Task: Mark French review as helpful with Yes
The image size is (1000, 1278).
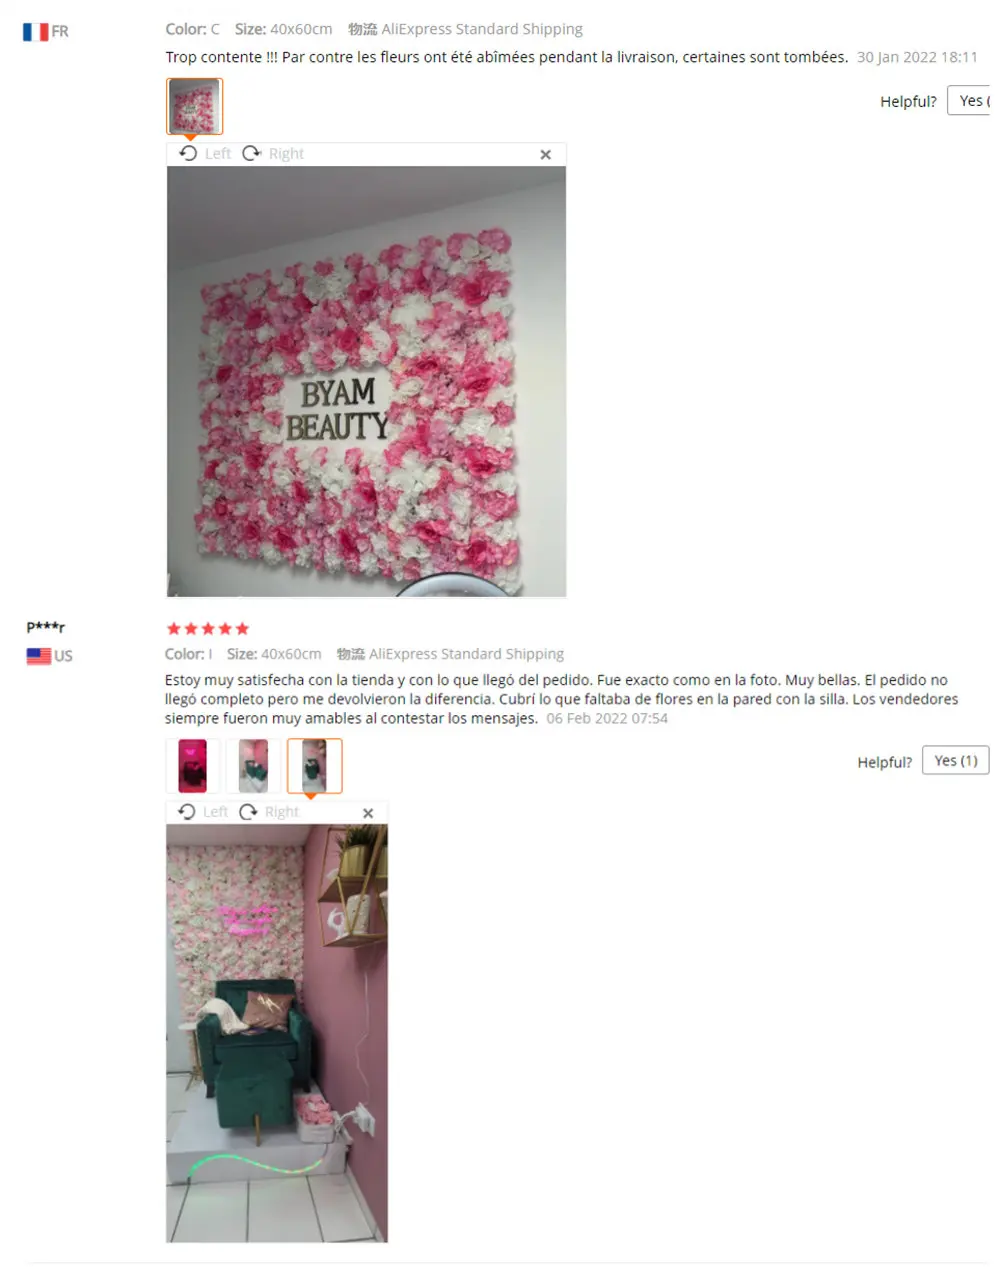Action: (x=970, y=100)
